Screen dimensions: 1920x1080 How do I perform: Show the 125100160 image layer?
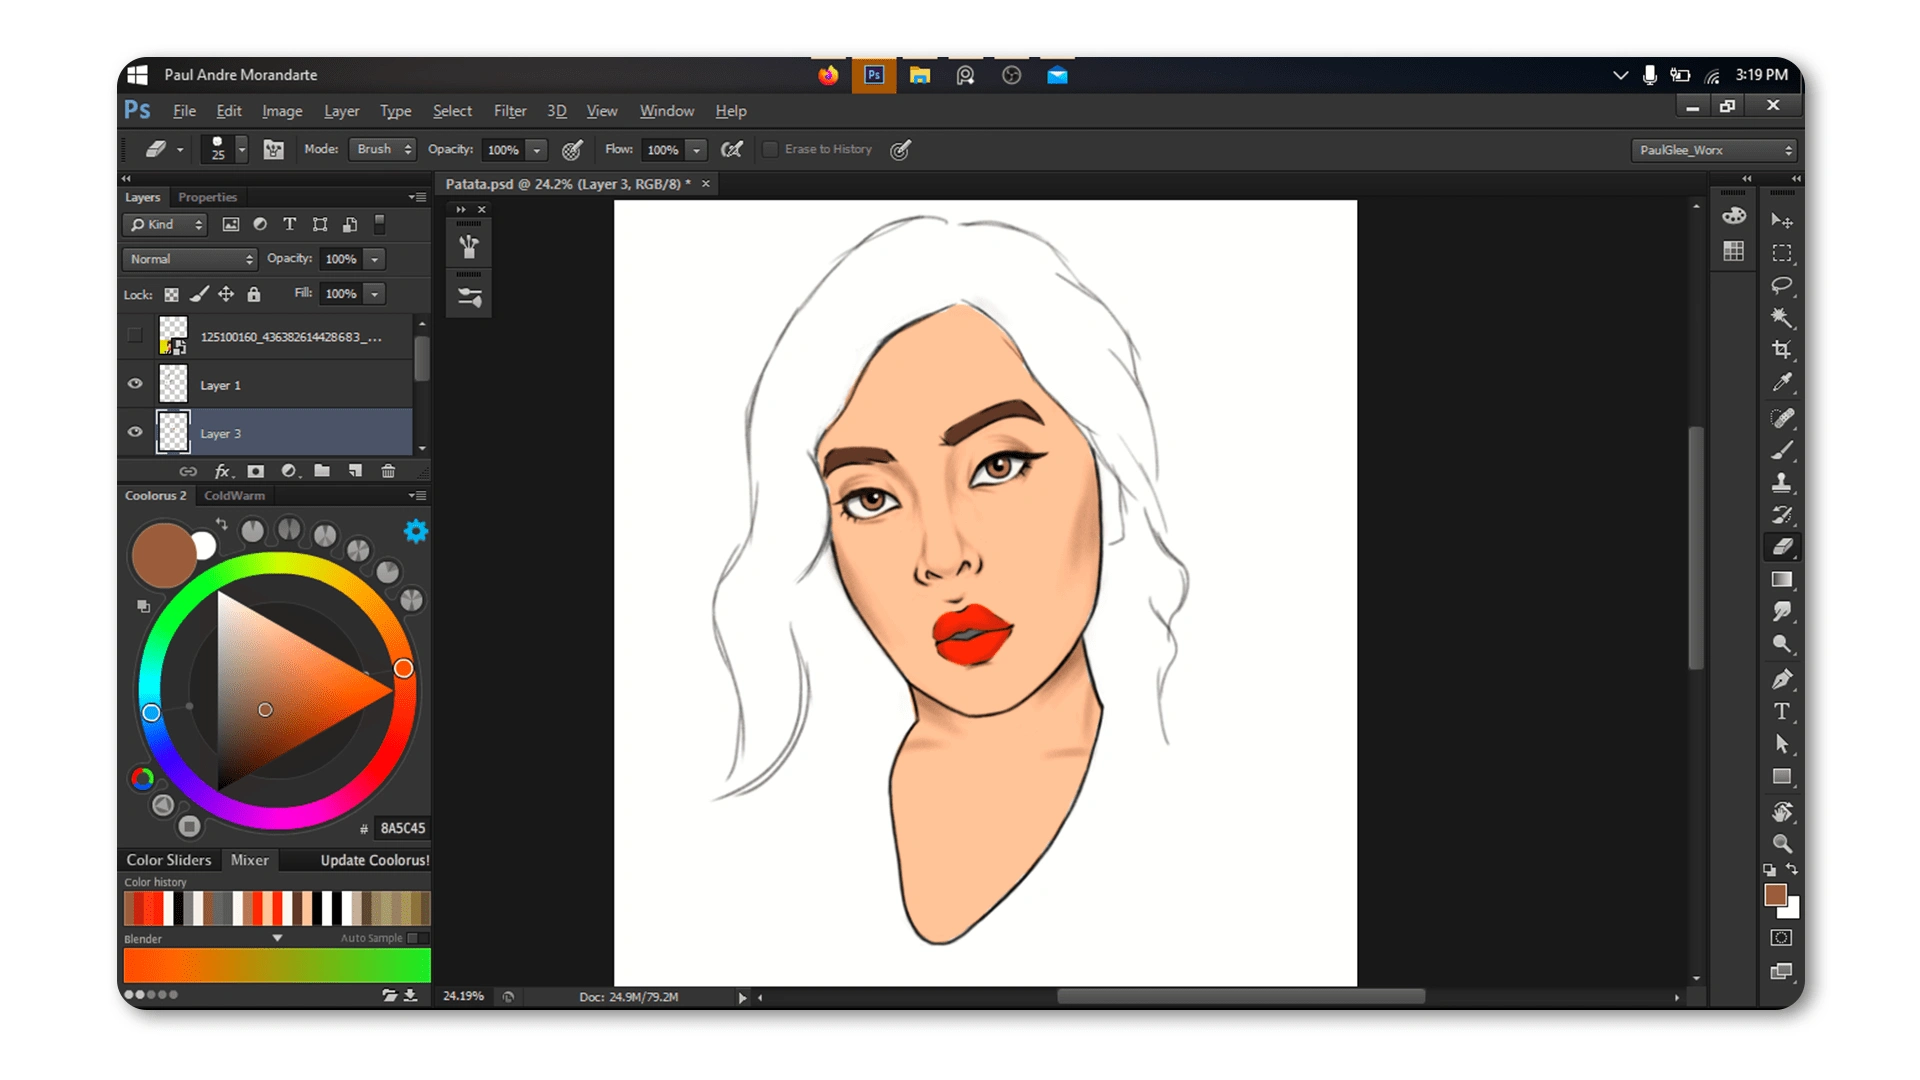coord(135,336)
